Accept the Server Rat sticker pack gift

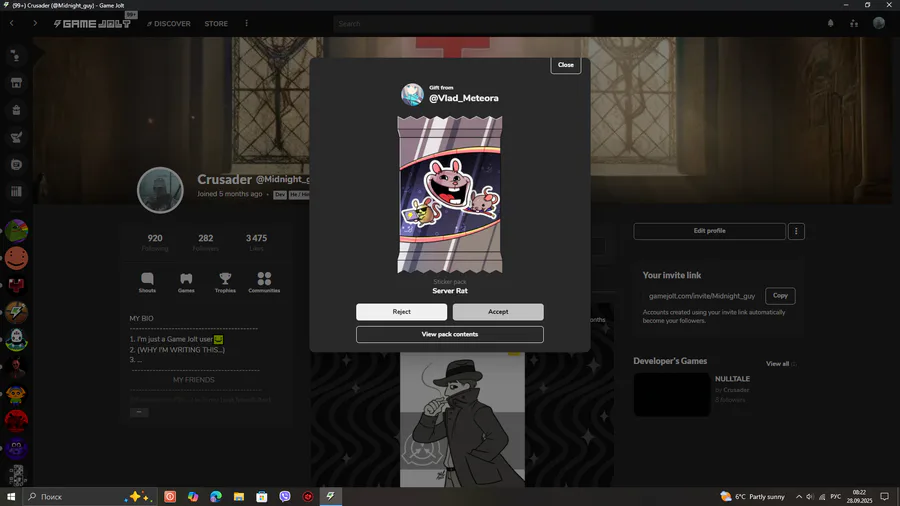pyautogui.click(x=498, y=312)
